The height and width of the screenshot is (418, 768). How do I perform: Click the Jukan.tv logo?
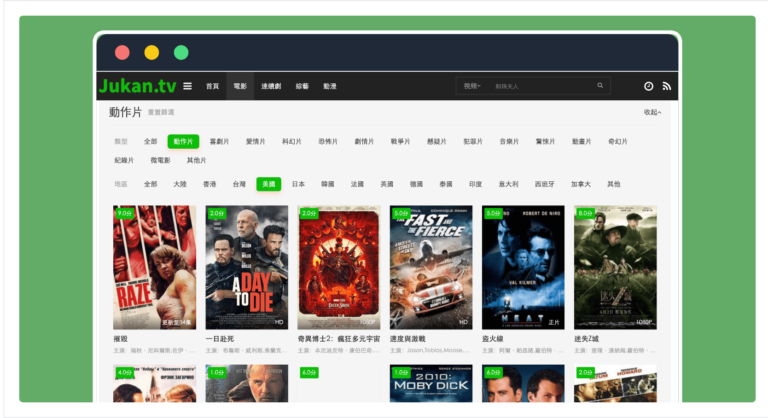click(138, 86)
